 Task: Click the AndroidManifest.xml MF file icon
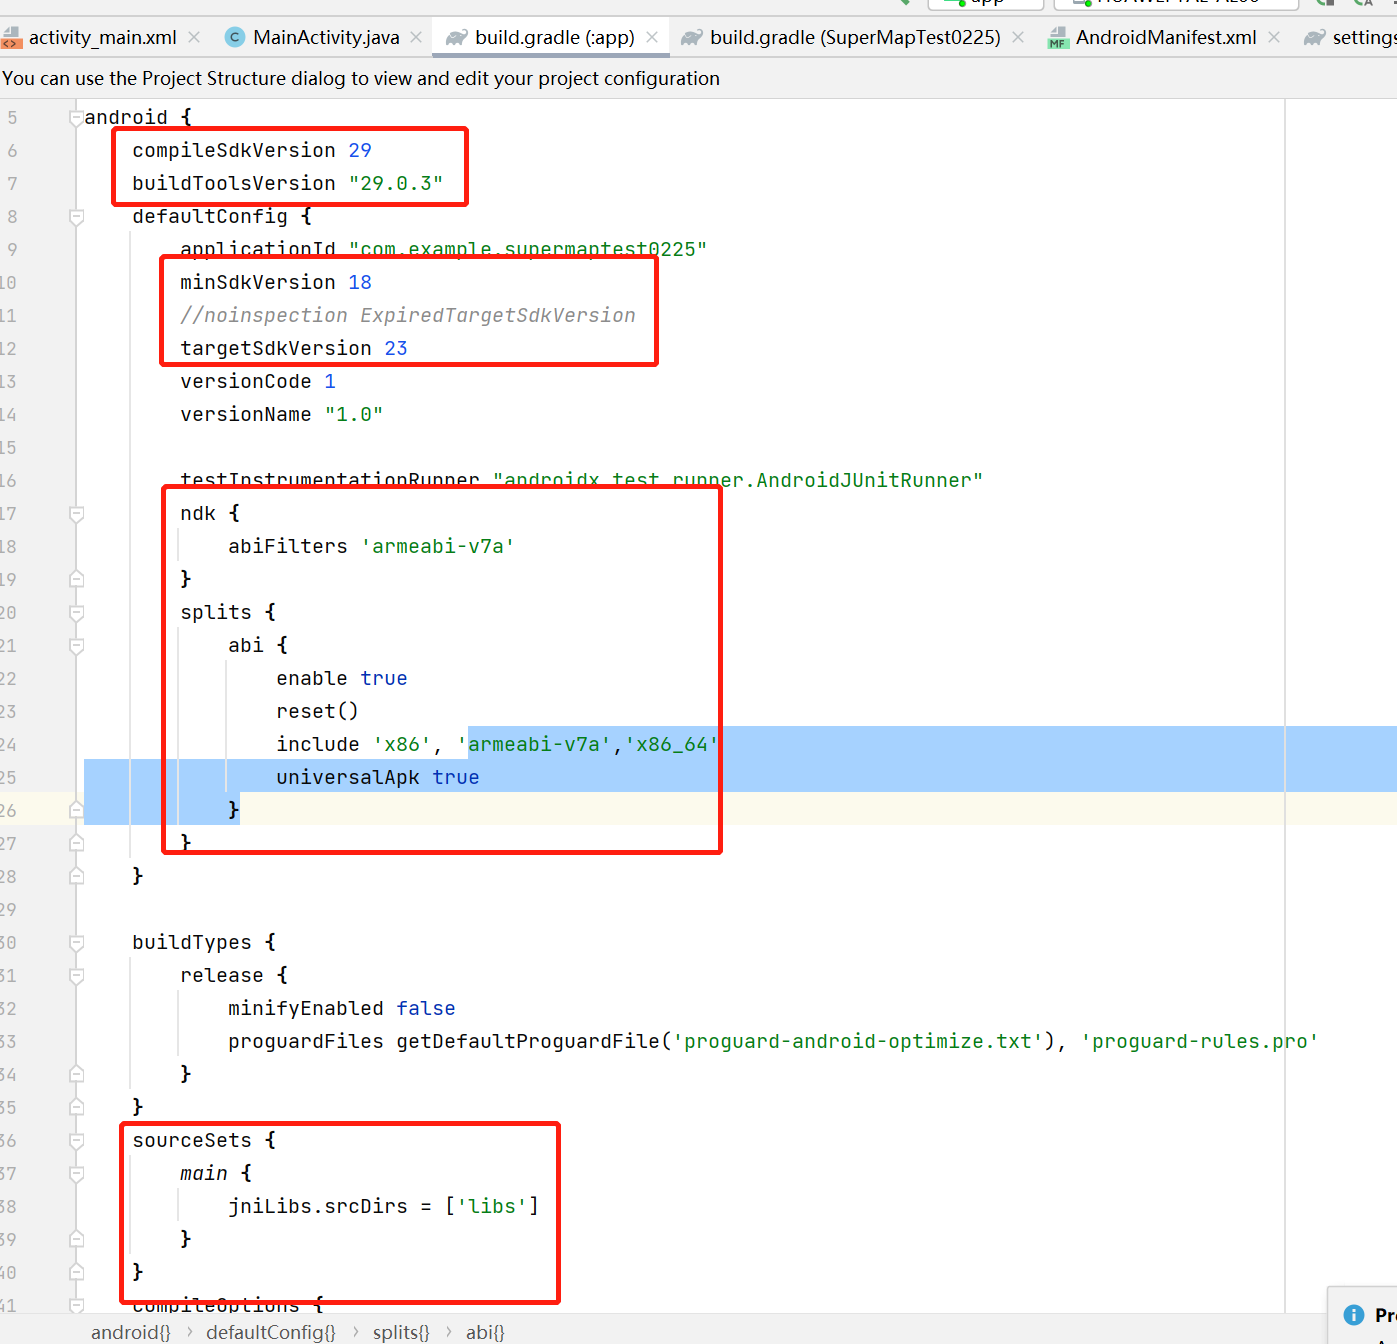tap(1057, 39)
